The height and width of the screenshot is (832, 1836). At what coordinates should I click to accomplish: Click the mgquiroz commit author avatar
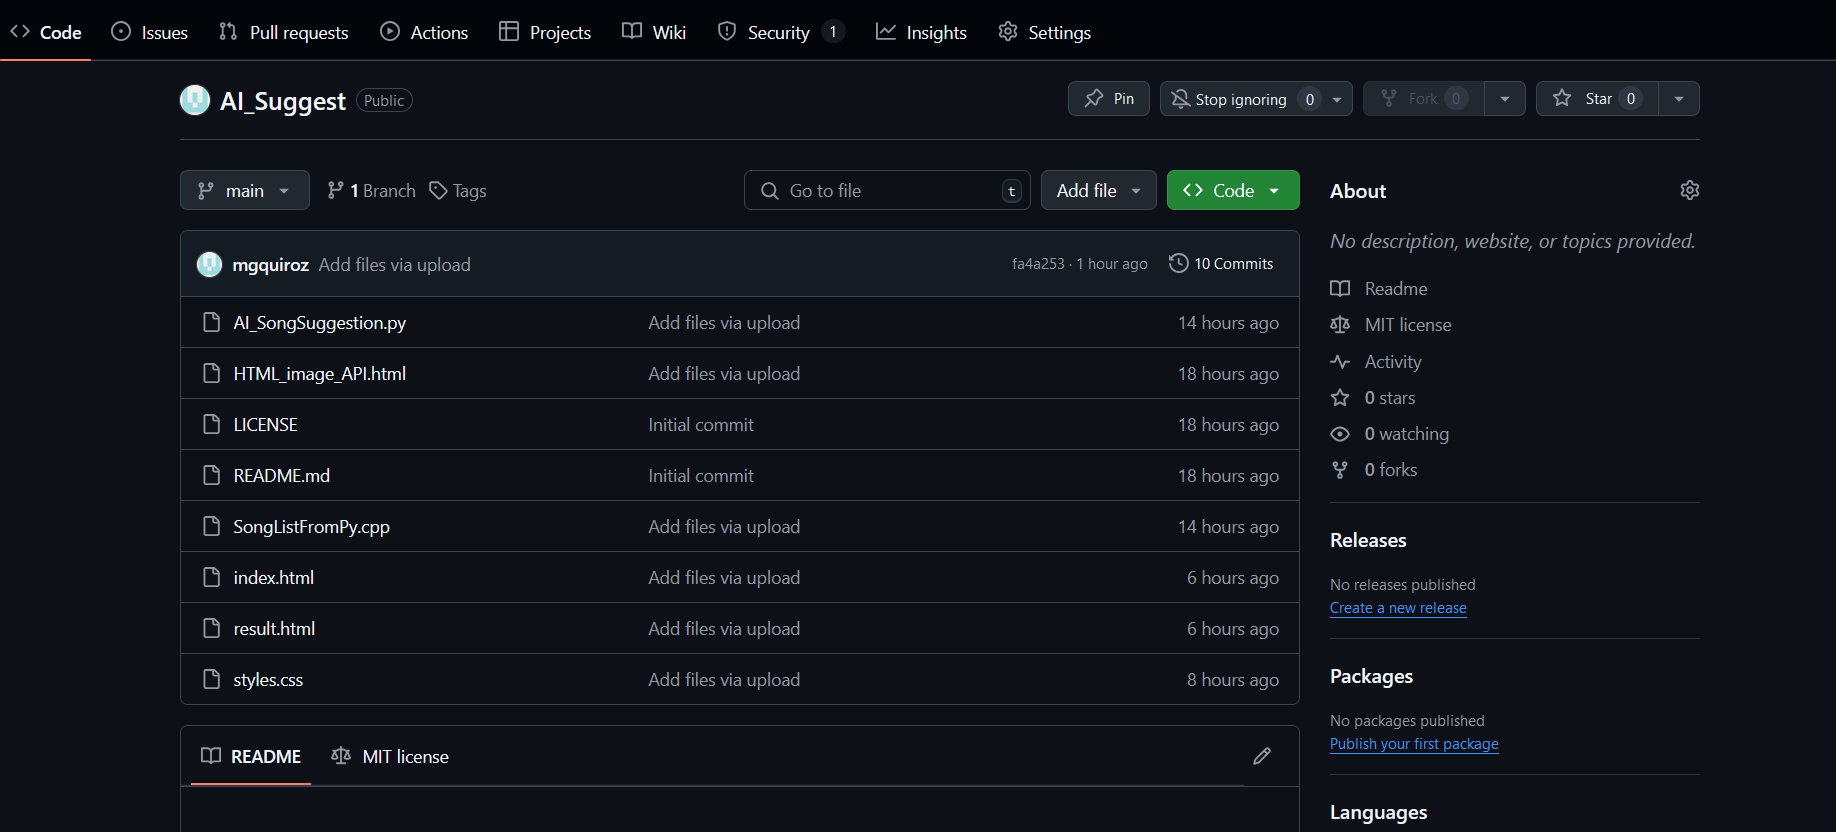209,264
